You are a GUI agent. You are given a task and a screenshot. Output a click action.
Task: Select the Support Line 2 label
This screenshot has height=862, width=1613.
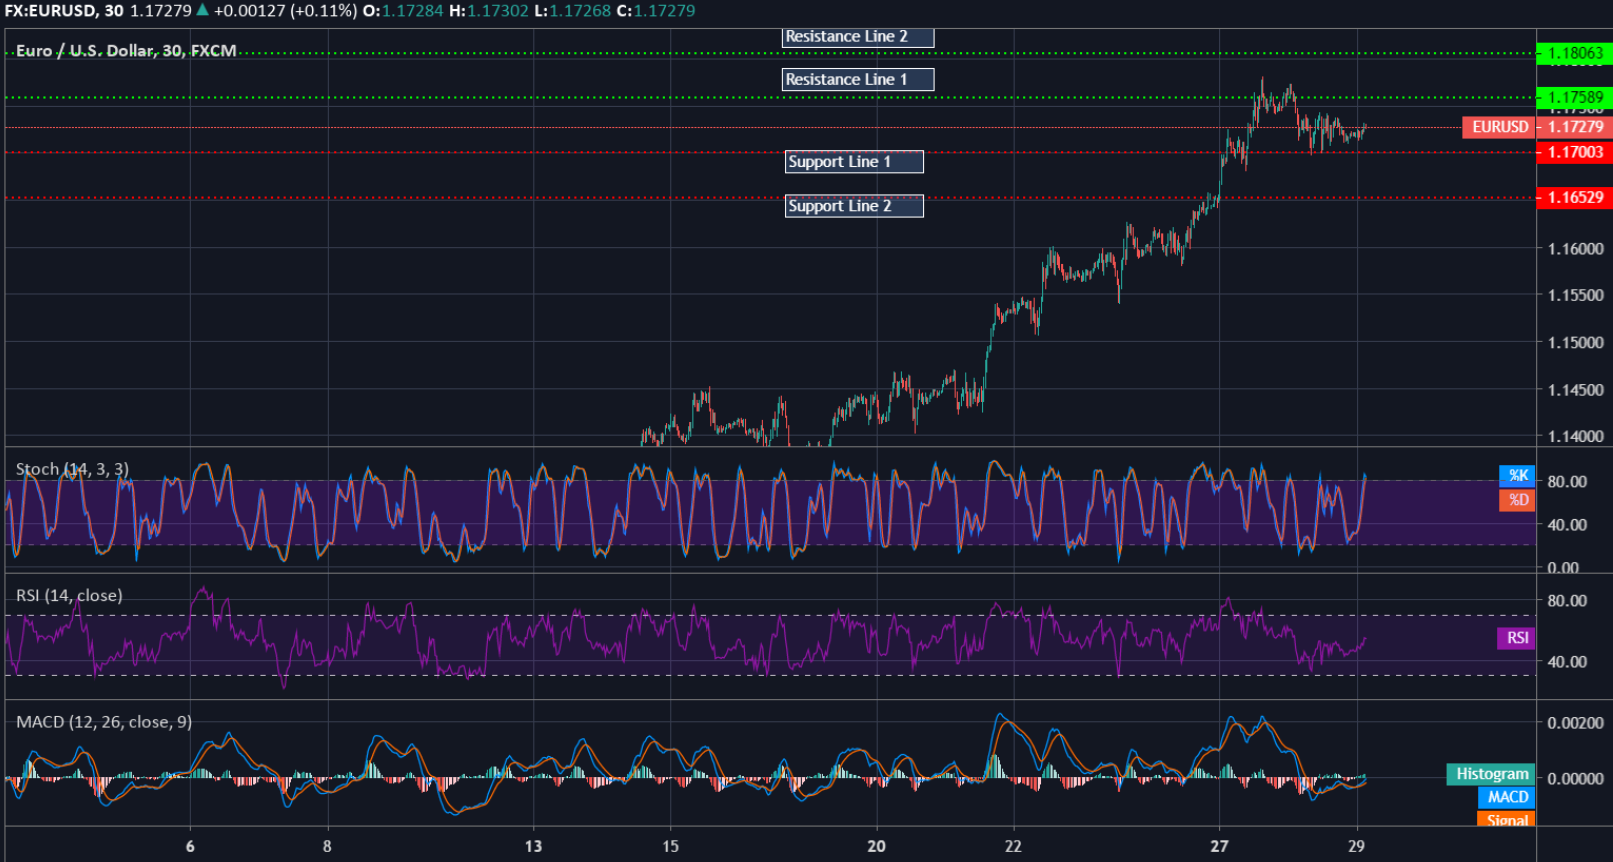click(854, 206)
